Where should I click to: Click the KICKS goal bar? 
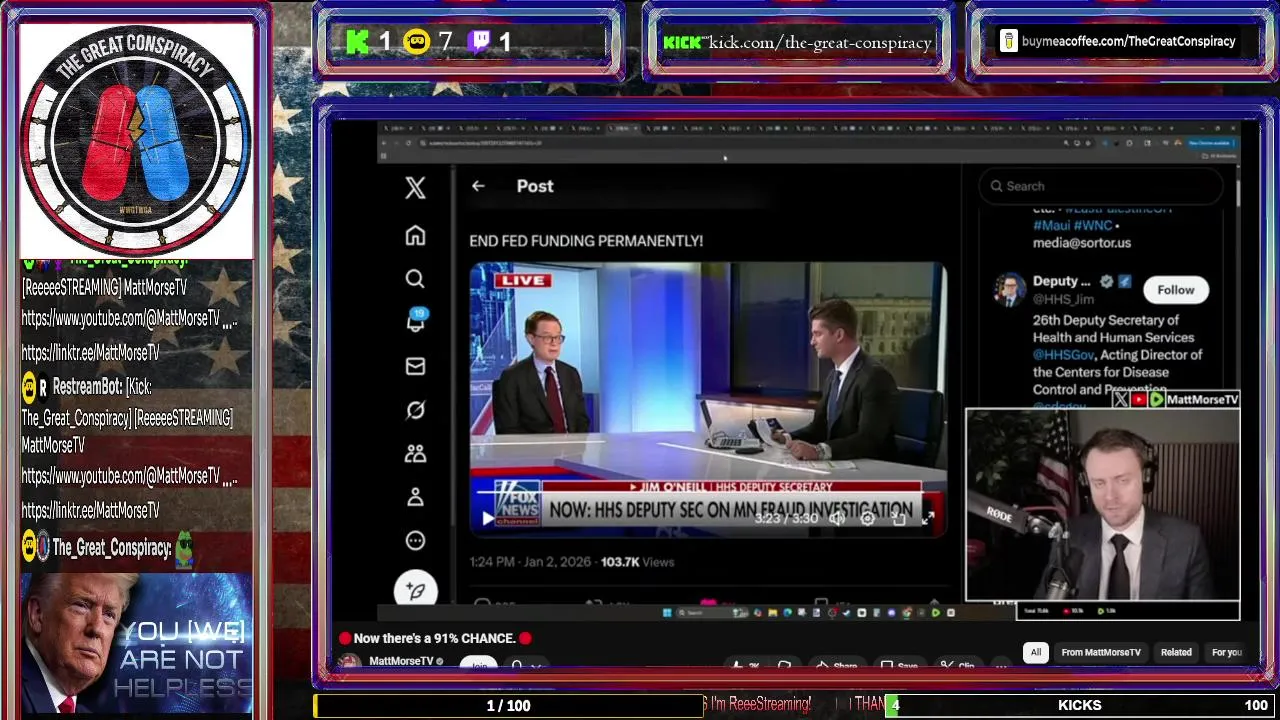click(1080, 705)
